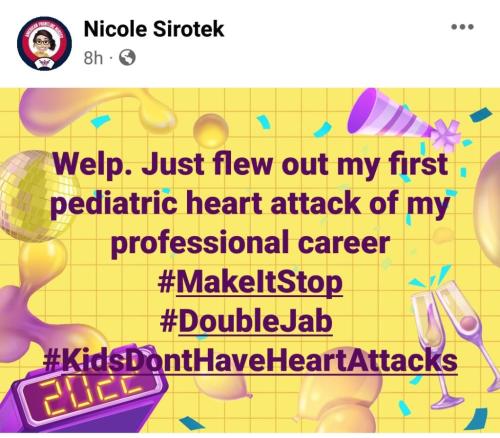This screenshot has width=500, height=438.
Task: Follow the #DoubleJab hashtag link
Action: coord(246,321)
